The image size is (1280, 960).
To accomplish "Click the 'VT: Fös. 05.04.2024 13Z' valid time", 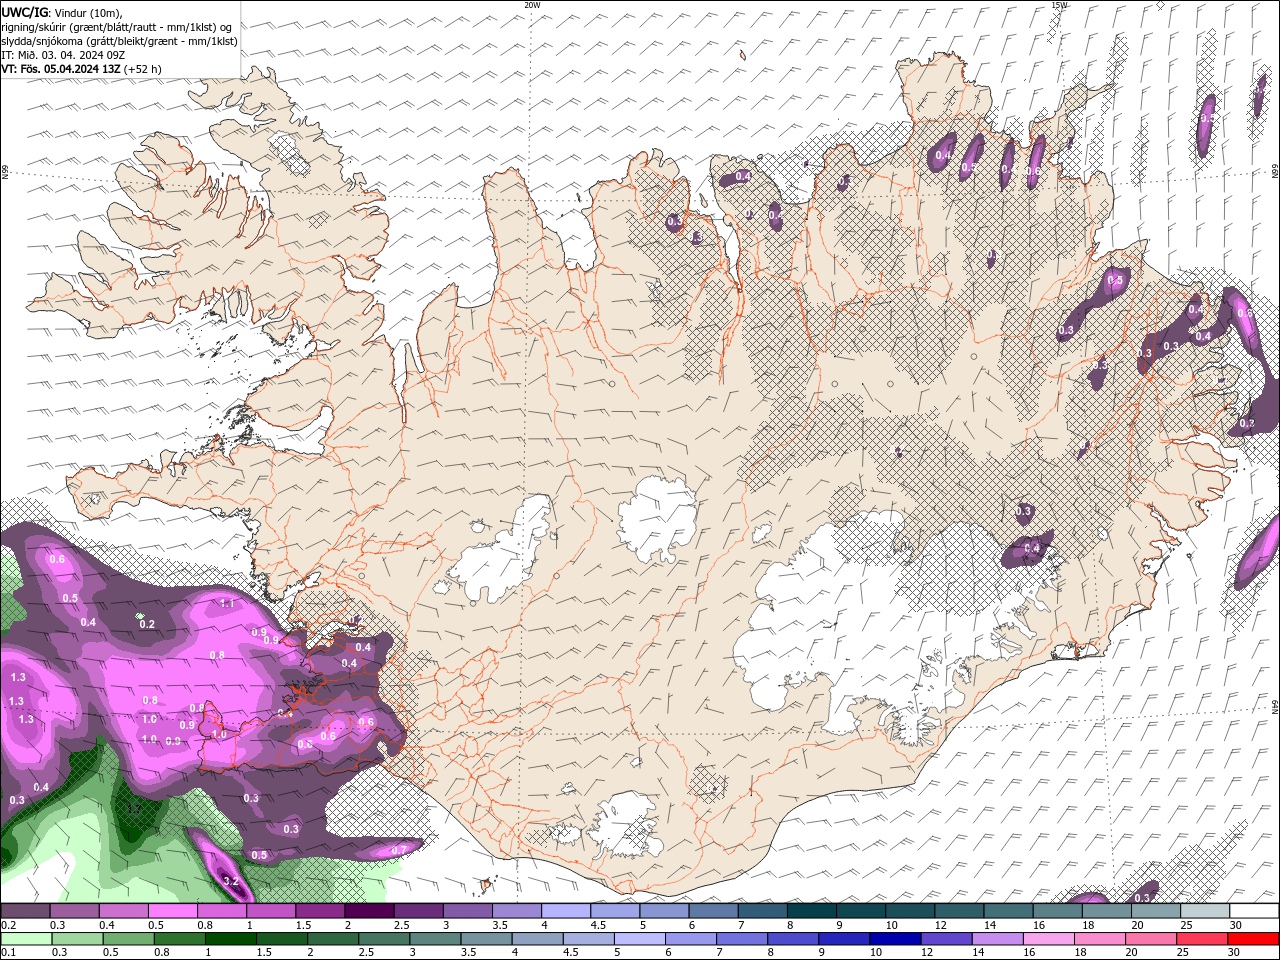I will click(61, 69).
